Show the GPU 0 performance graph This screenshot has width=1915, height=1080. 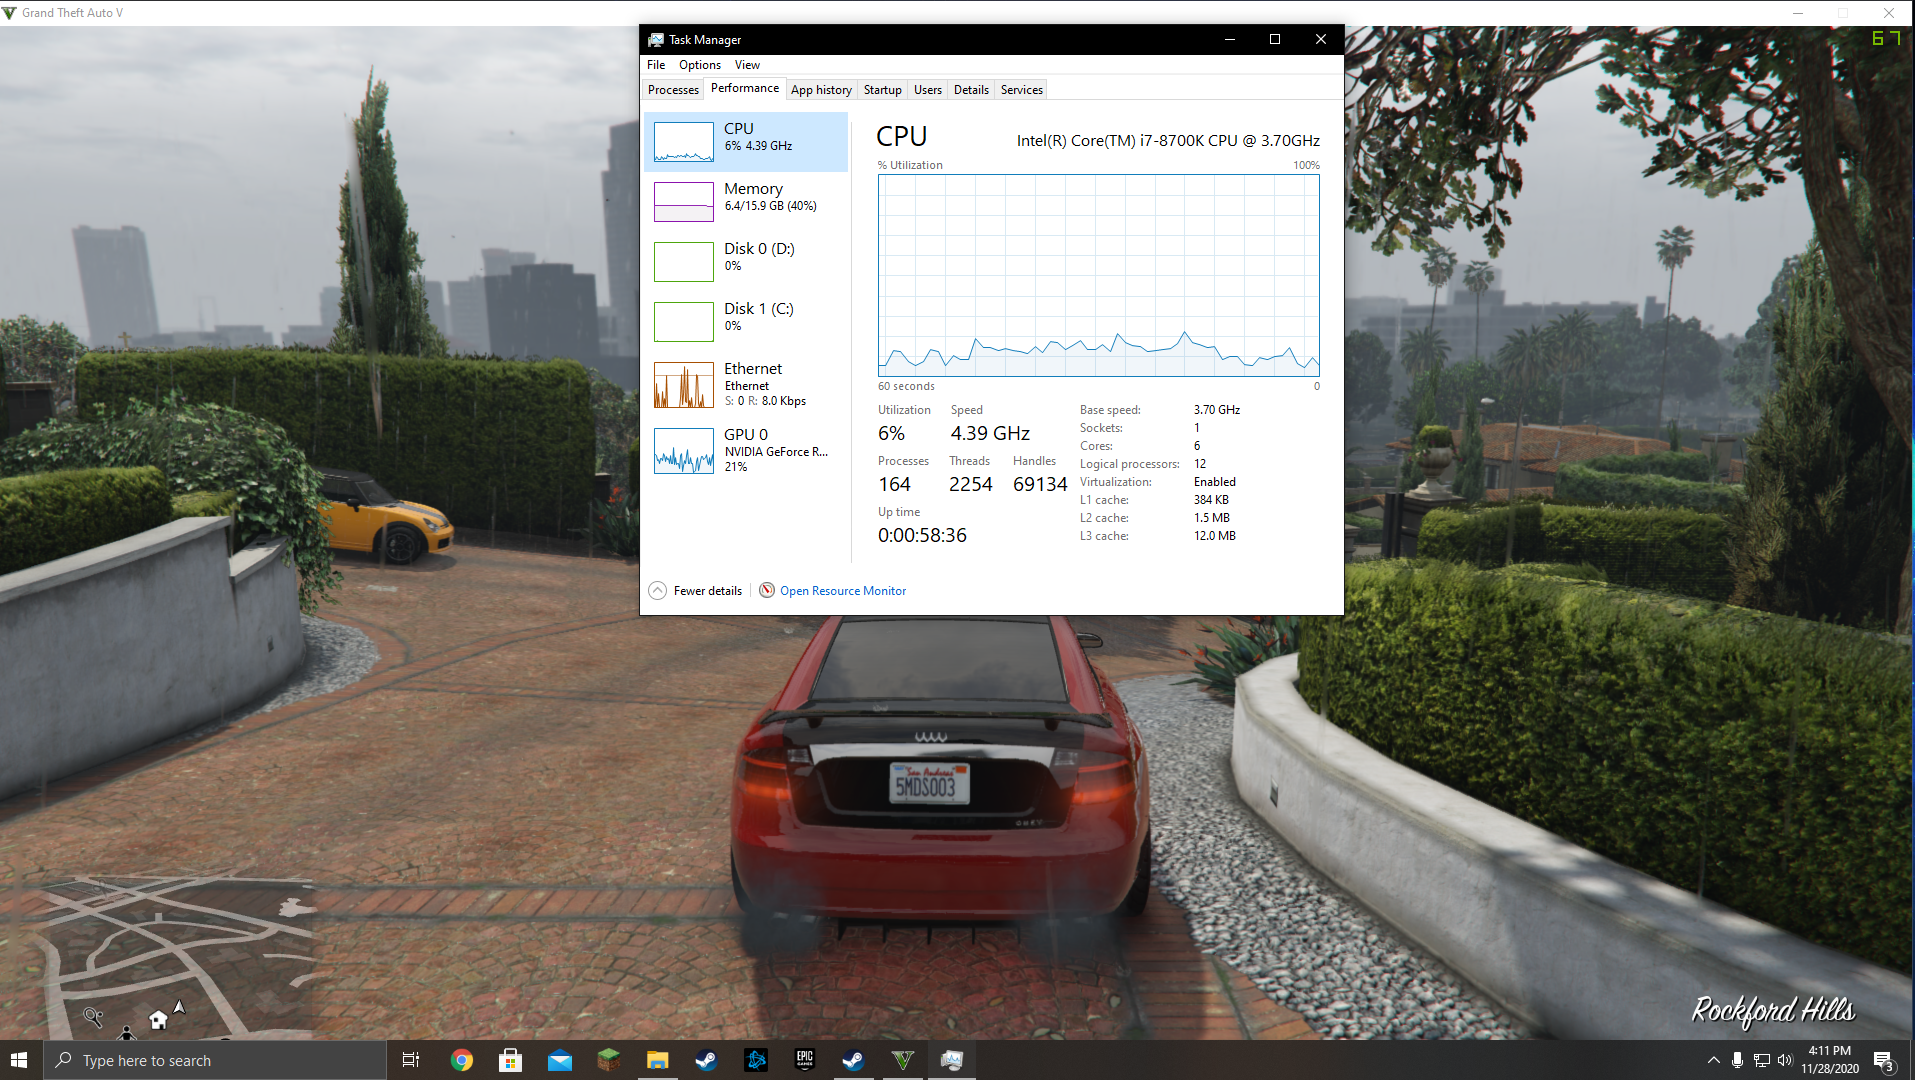coord(745,451)
